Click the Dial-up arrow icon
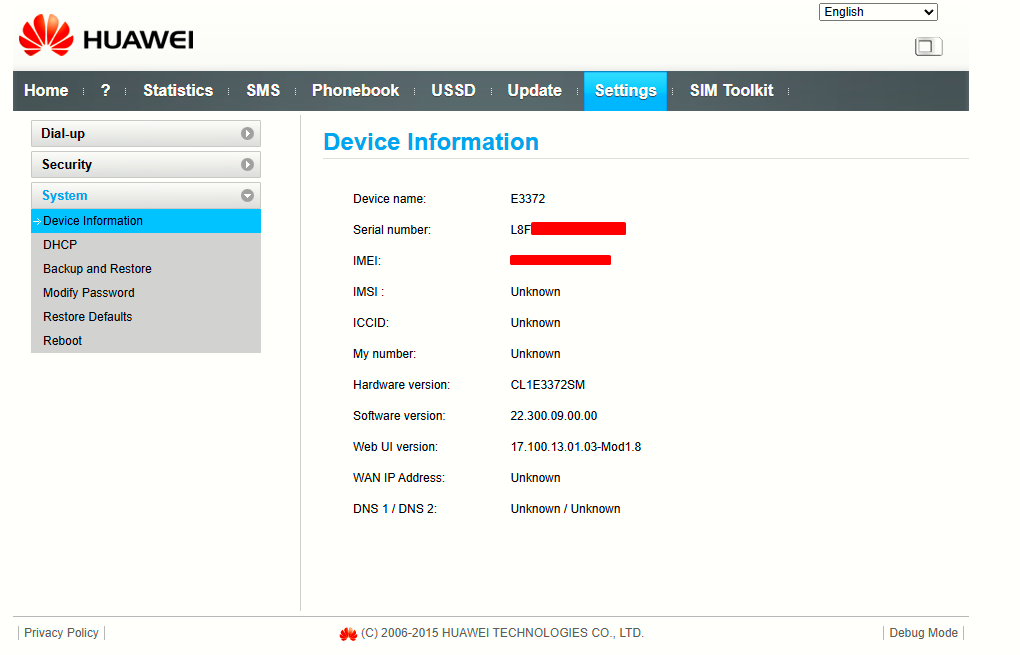The height and width of the screenshot is (655, 1020). (x=247, y=133)
